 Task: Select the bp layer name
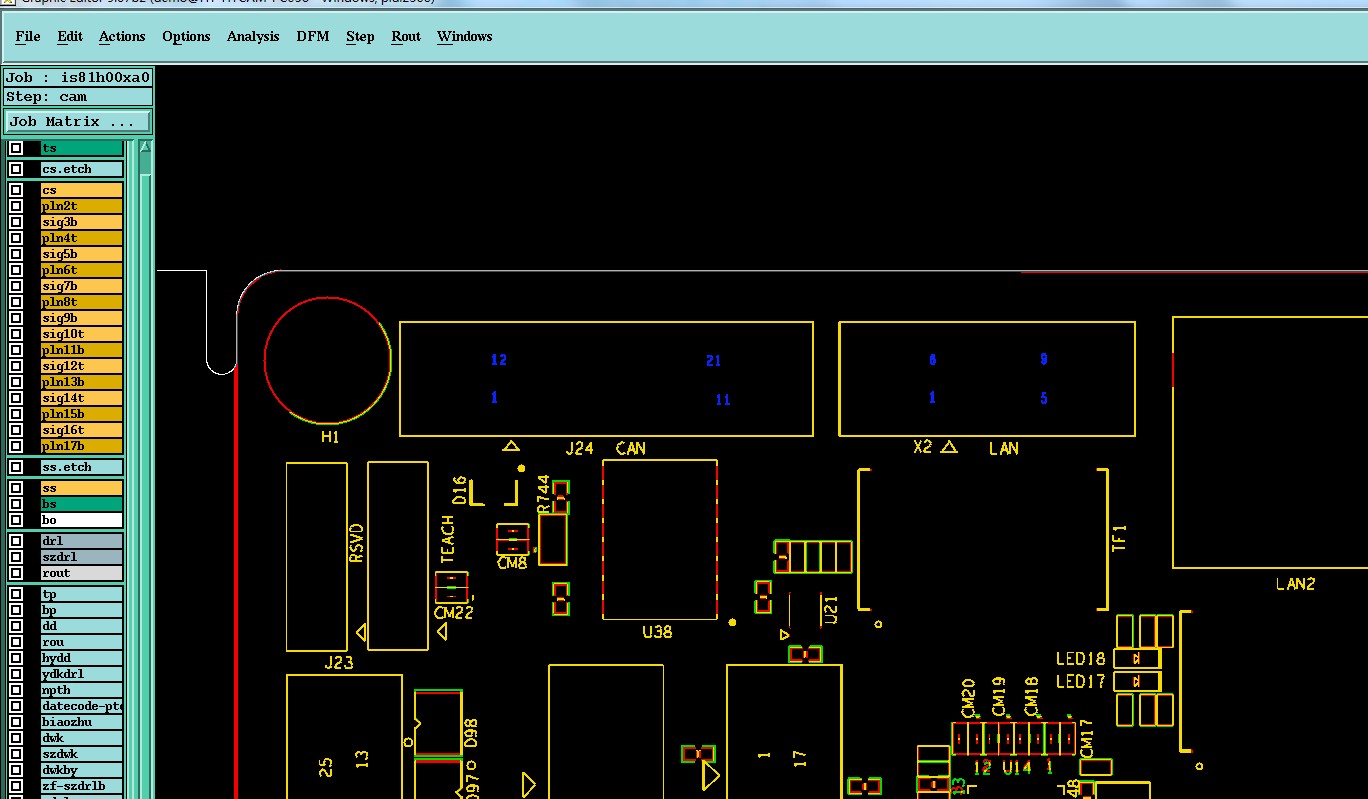coord(82,610)
